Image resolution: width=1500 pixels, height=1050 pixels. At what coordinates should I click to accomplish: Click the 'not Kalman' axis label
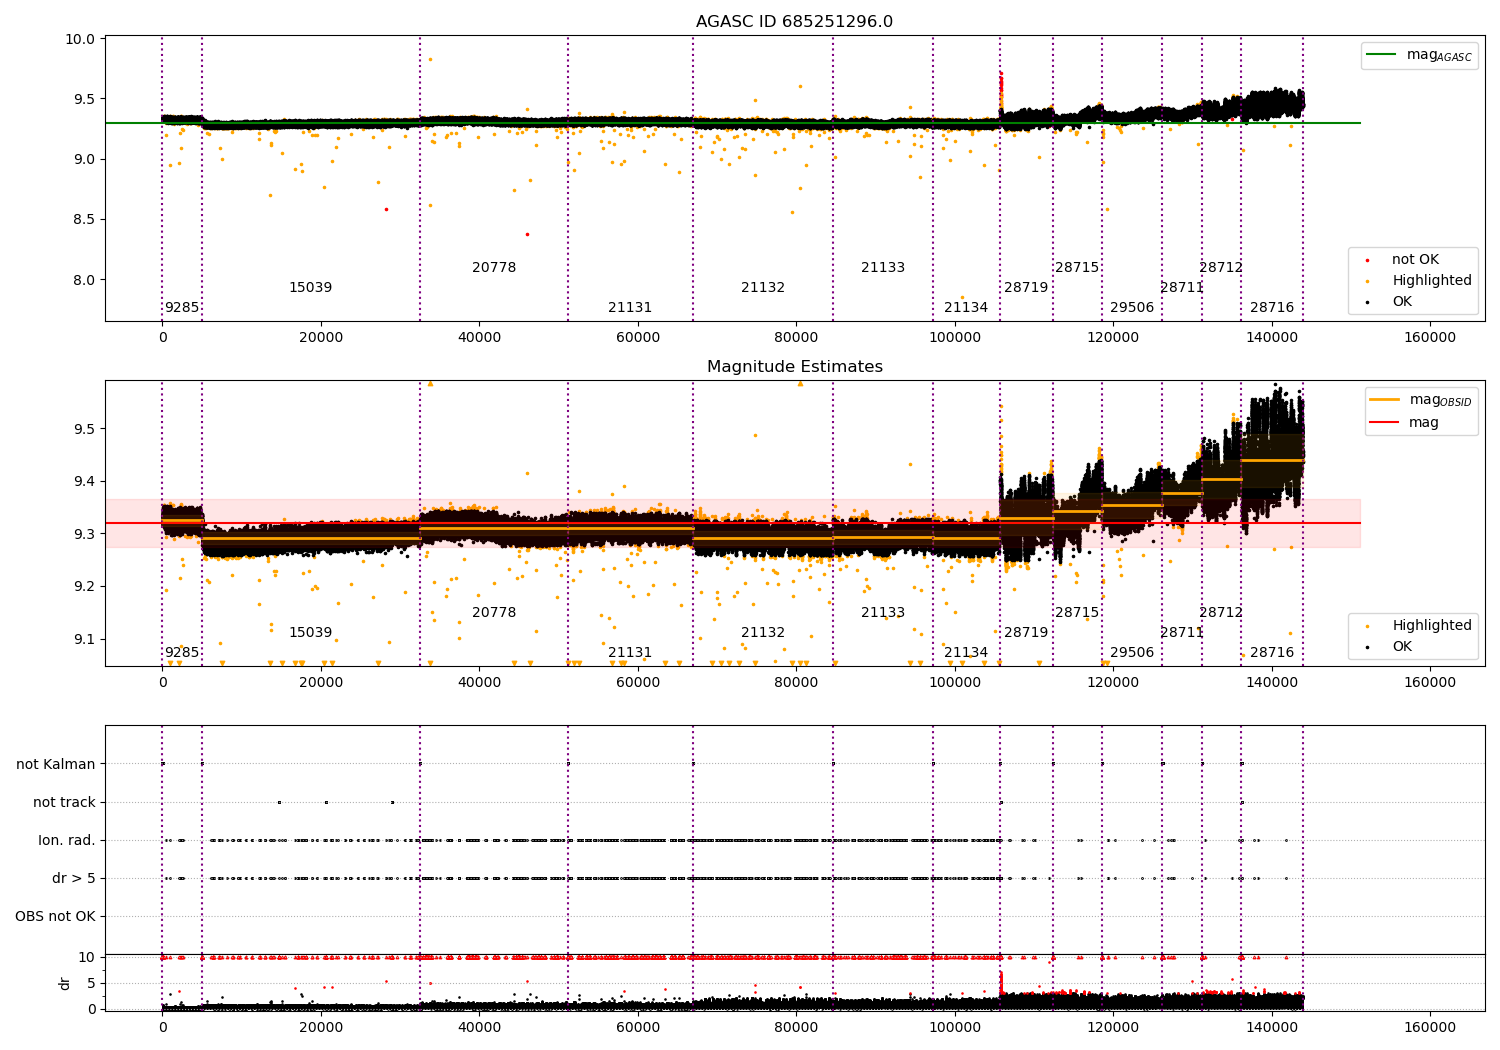56,765
